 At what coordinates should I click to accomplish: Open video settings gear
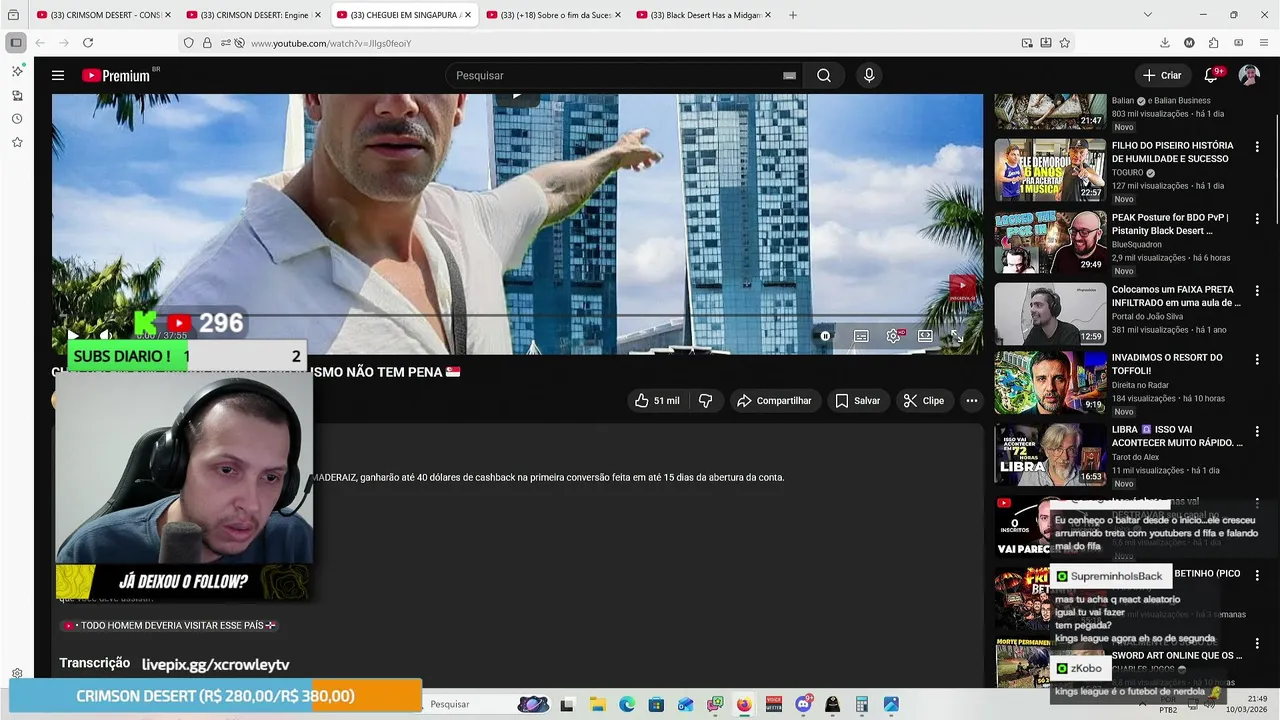pos(893,336)
